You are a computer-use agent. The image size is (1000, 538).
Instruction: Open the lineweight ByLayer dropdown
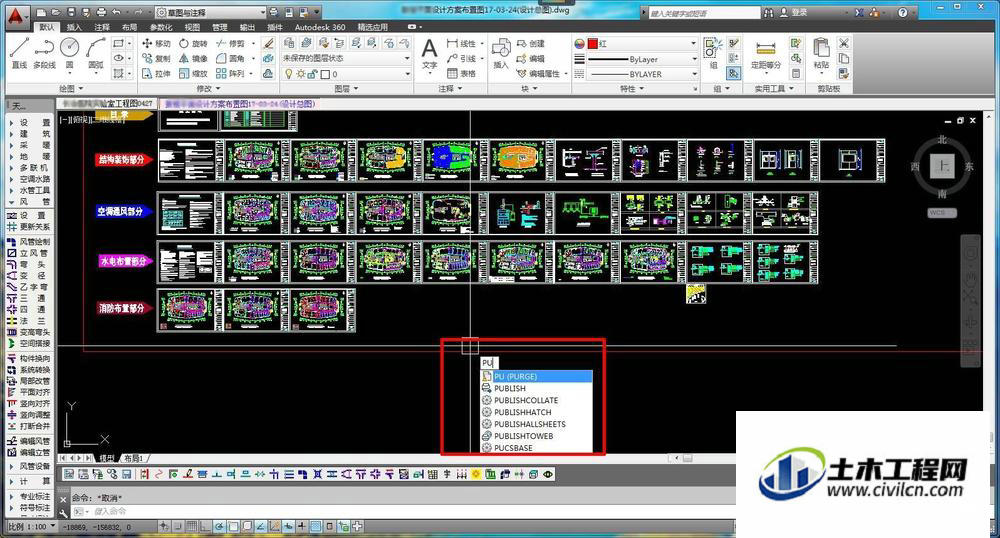pos(643,59)
